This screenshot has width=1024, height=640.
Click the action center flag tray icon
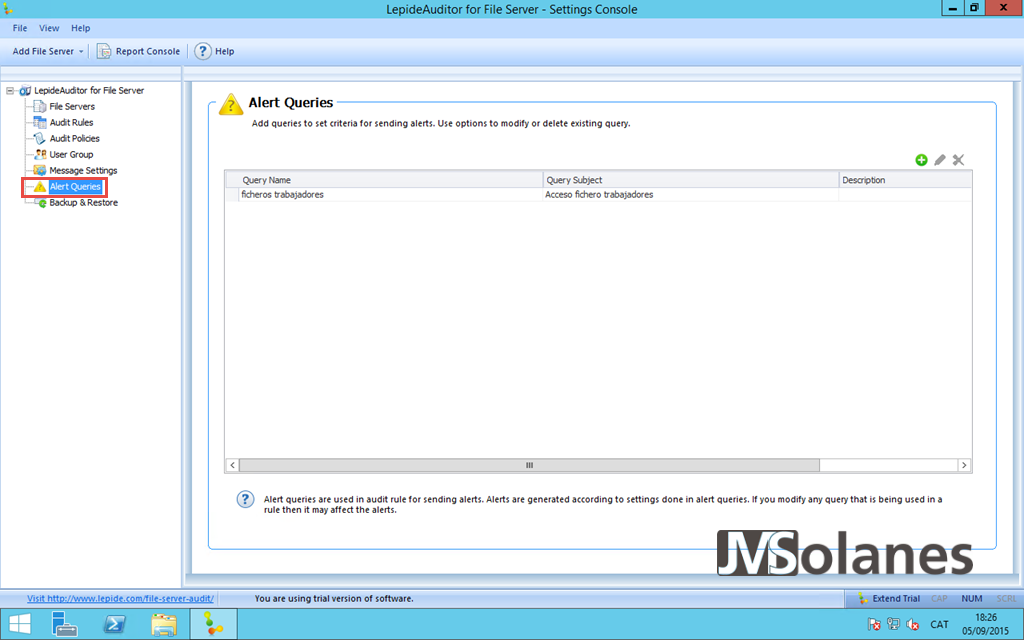tap(874, 624)
